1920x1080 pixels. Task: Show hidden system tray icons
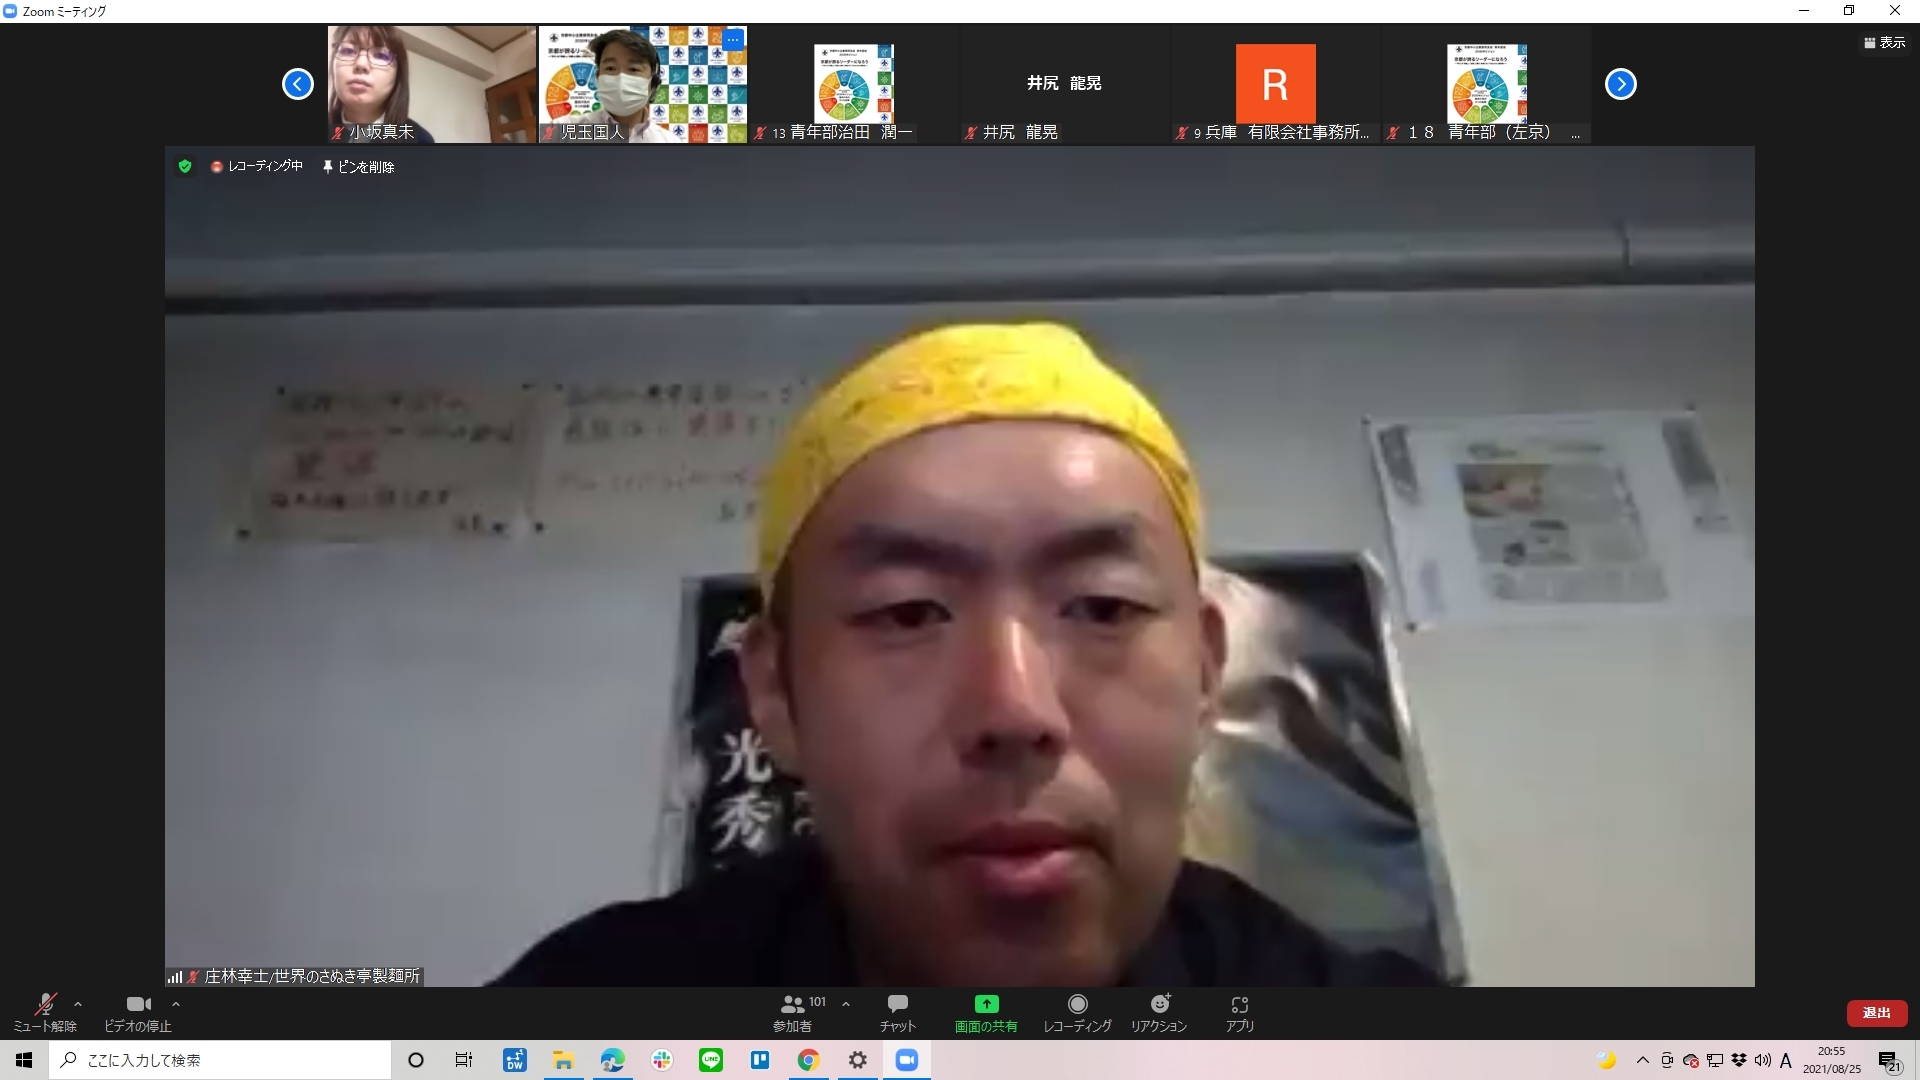tap(1642, 1060)
